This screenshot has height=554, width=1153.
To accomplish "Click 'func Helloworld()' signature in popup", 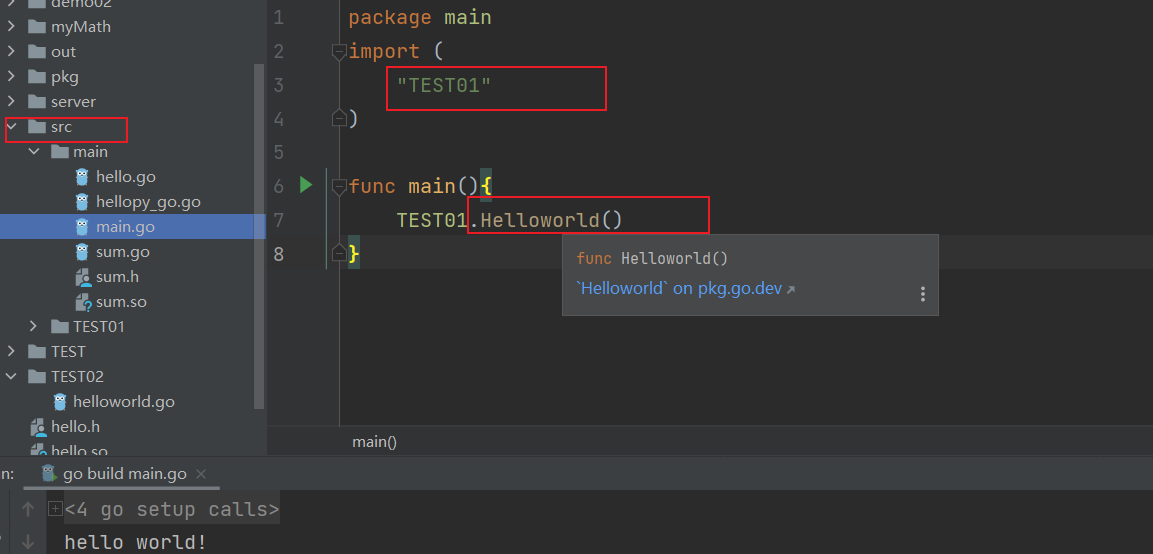I will coord(652,258).
